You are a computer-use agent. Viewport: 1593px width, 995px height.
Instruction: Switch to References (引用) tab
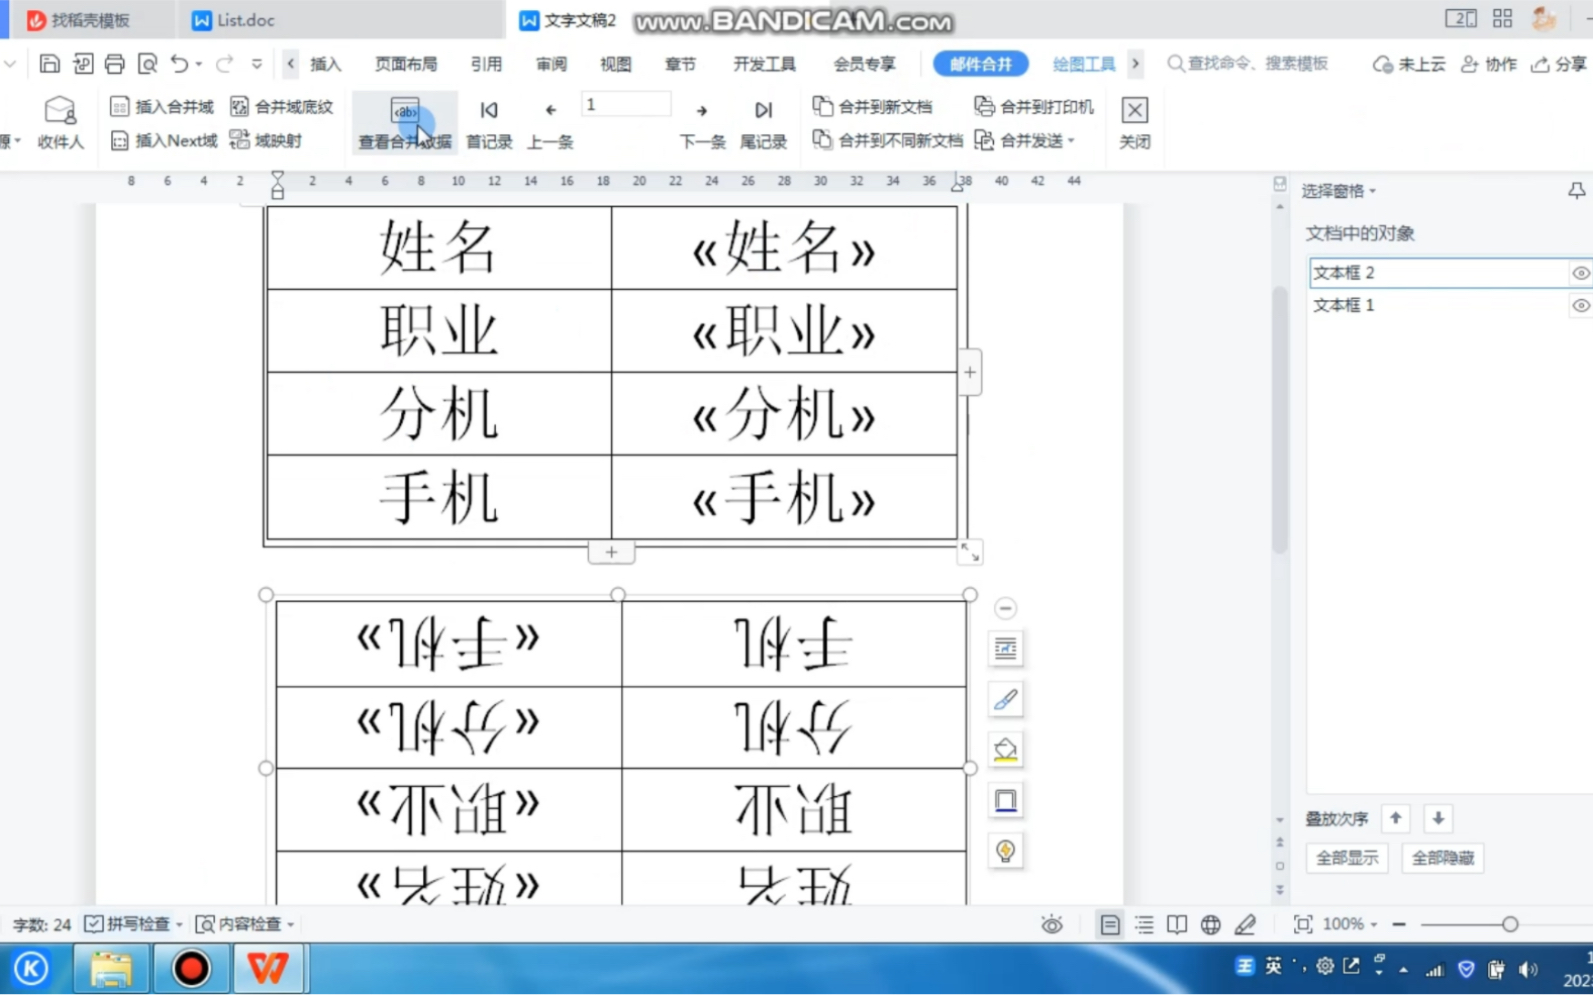pyautogui.click(x=486, y=64)
